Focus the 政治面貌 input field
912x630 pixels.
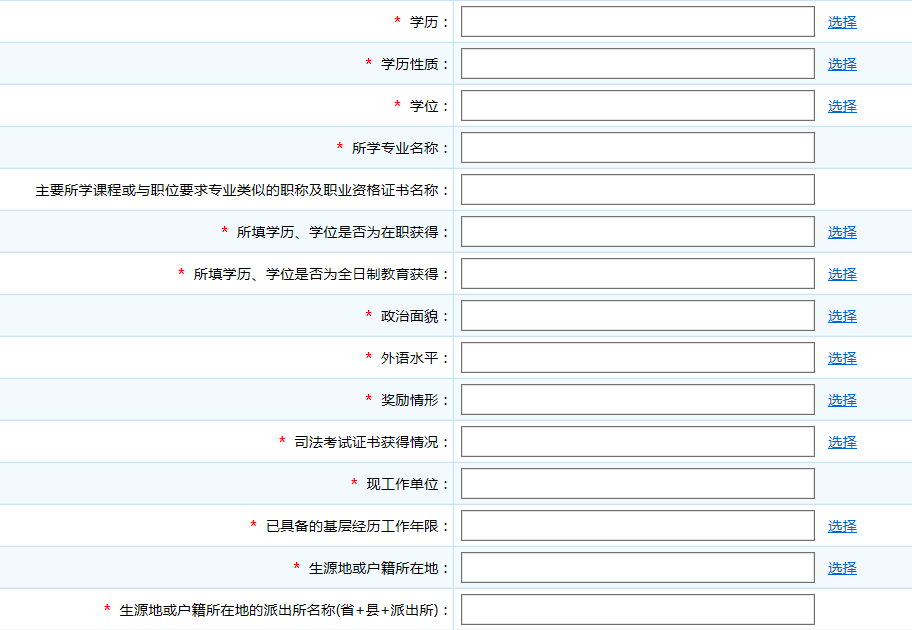pos(637,315)
